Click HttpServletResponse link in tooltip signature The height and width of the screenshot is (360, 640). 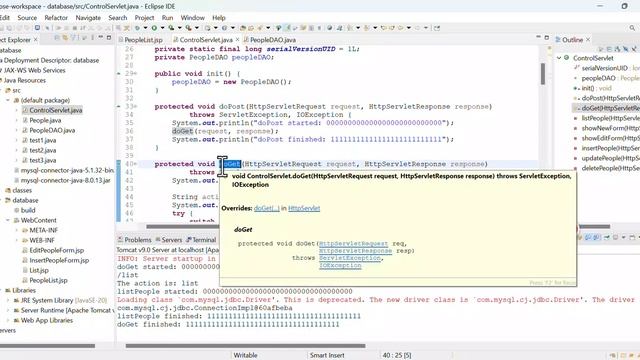(x=356, y=251)
